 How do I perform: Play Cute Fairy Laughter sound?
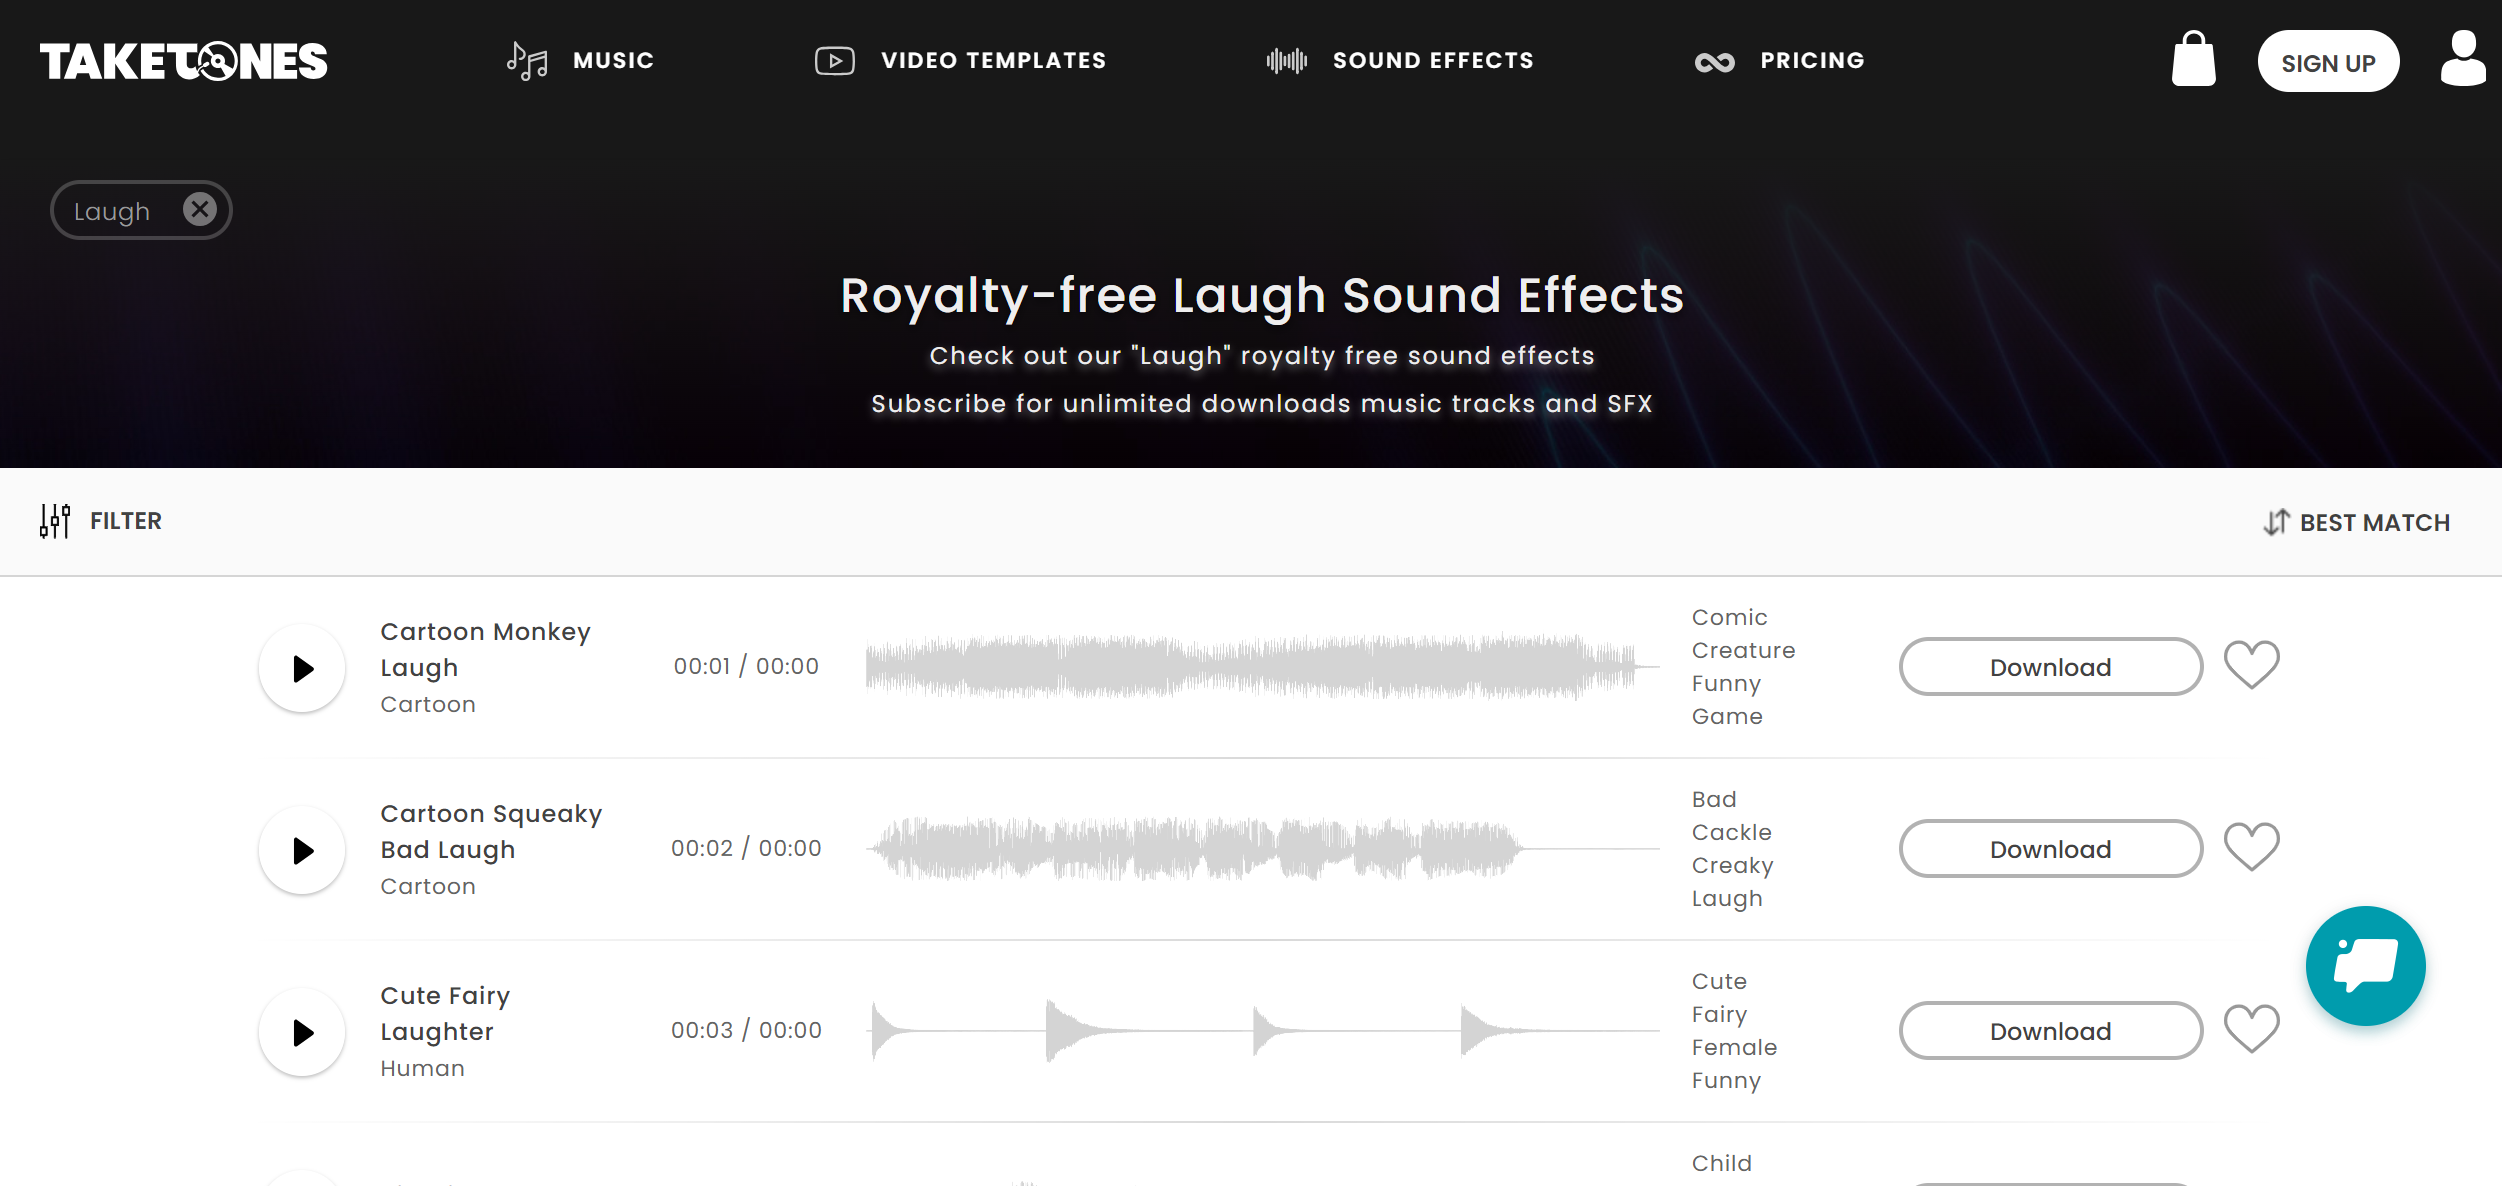click(x=302, y=1032)
